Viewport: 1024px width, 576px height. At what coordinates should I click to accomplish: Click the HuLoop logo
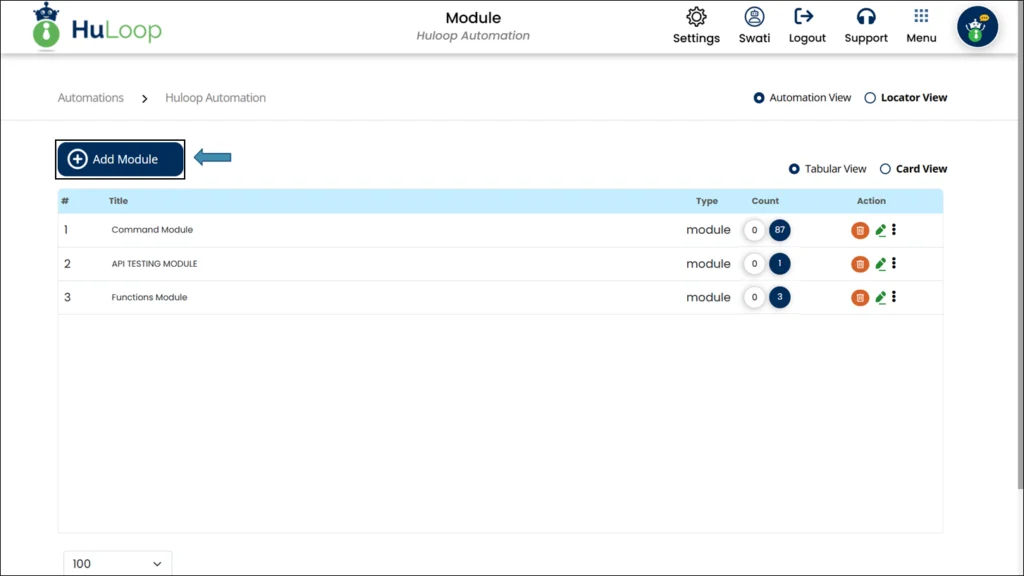[x=96, y=27]
